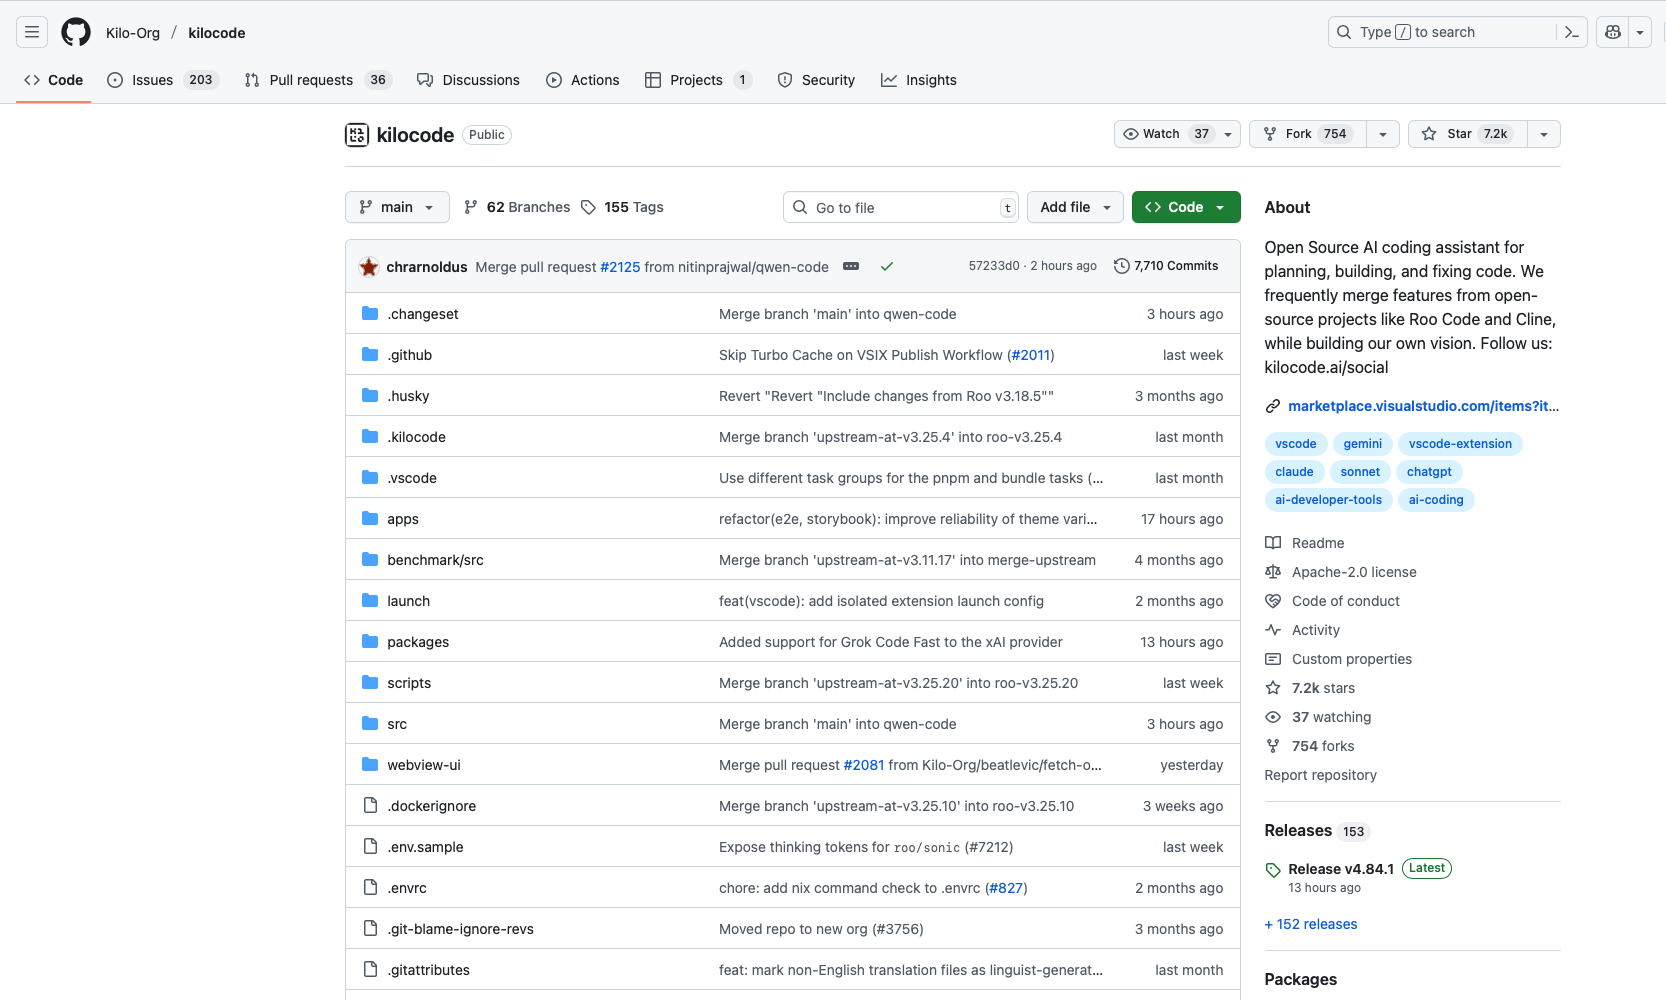Open the .git-blame-ignore-revs file
The width and height of the screenshot is (1666, 1000).
point(461,929)
